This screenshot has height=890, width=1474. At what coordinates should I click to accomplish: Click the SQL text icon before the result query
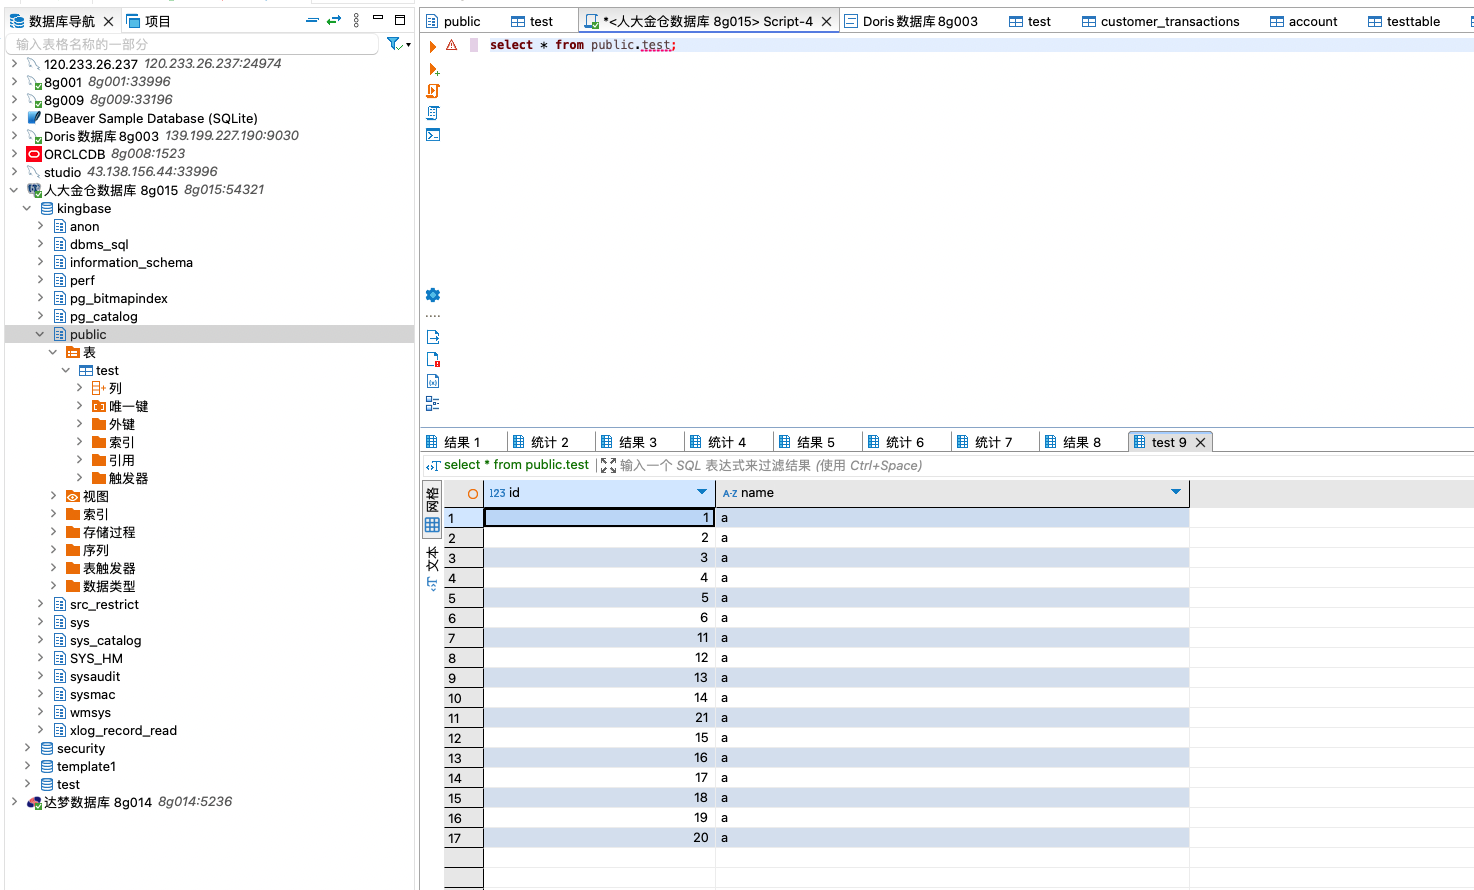pyautogui.click(x=433, y=465)
